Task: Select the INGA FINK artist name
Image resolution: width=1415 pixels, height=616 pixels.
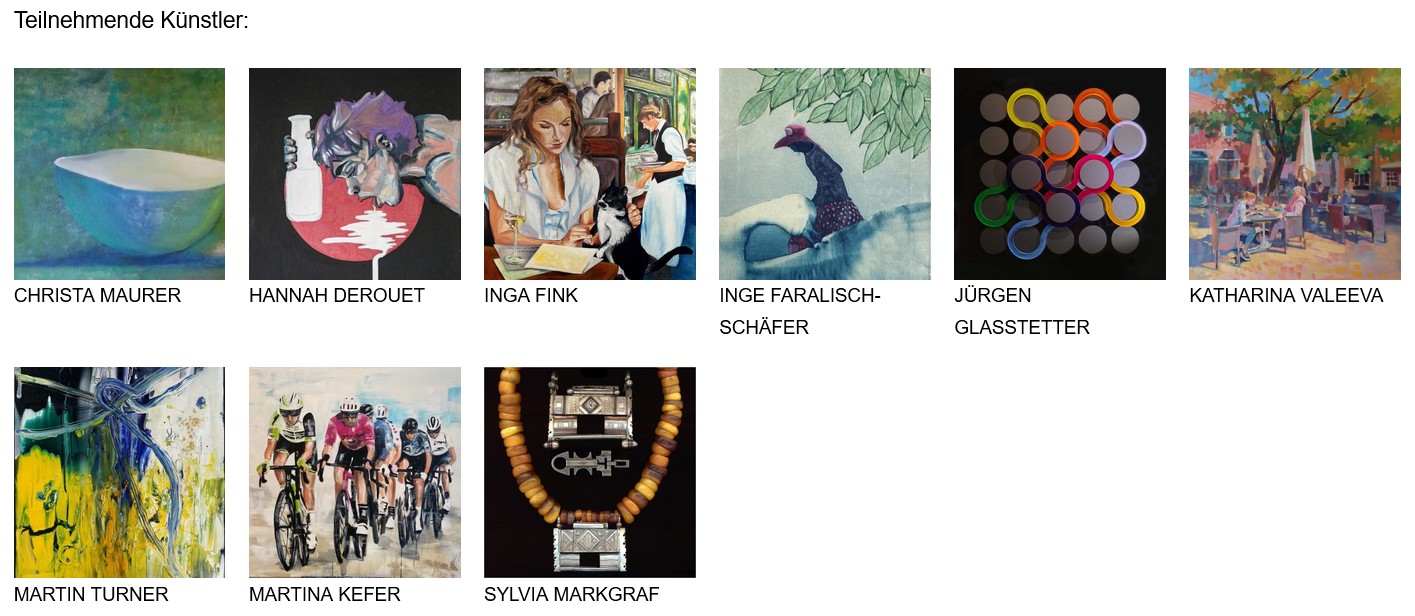Action: pyautogui.click(x=531, y=296)
